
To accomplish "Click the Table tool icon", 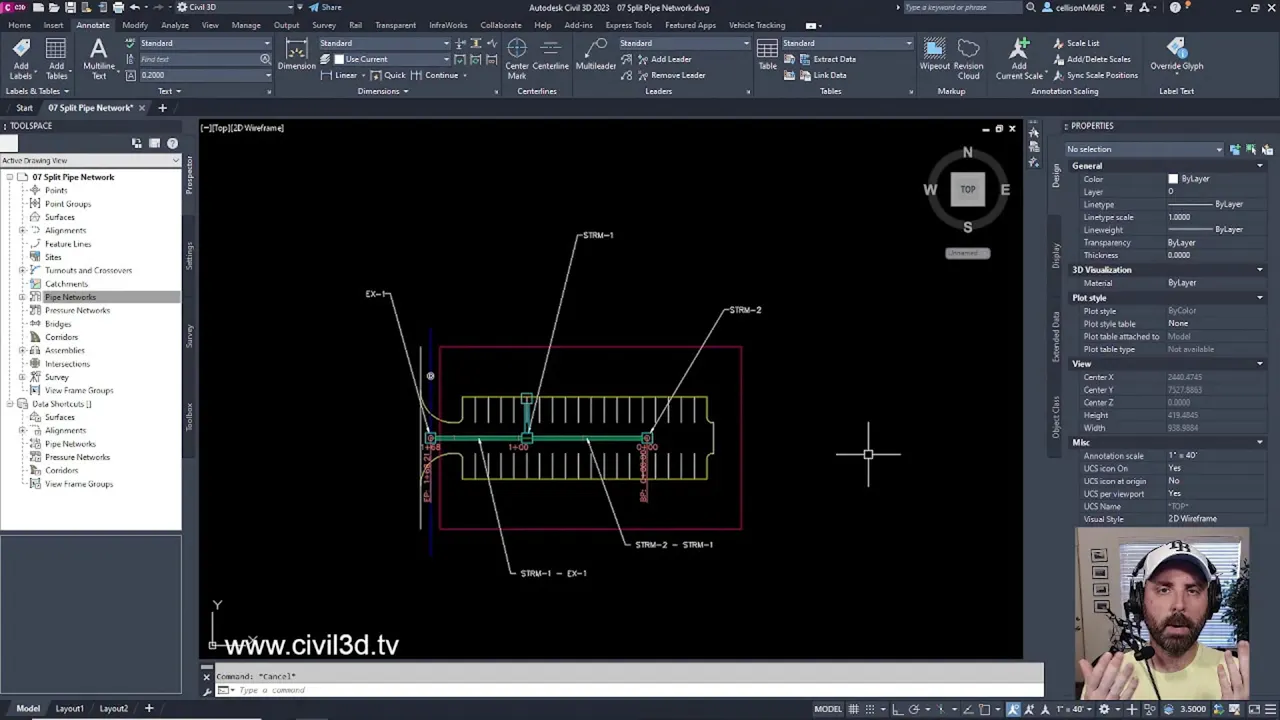I will [767, 50].
